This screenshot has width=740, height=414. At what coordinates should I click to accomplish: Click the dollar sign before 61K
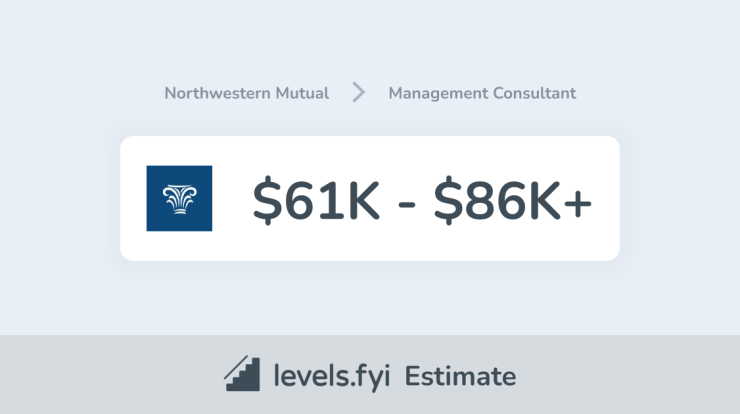[x=267, y=200]
